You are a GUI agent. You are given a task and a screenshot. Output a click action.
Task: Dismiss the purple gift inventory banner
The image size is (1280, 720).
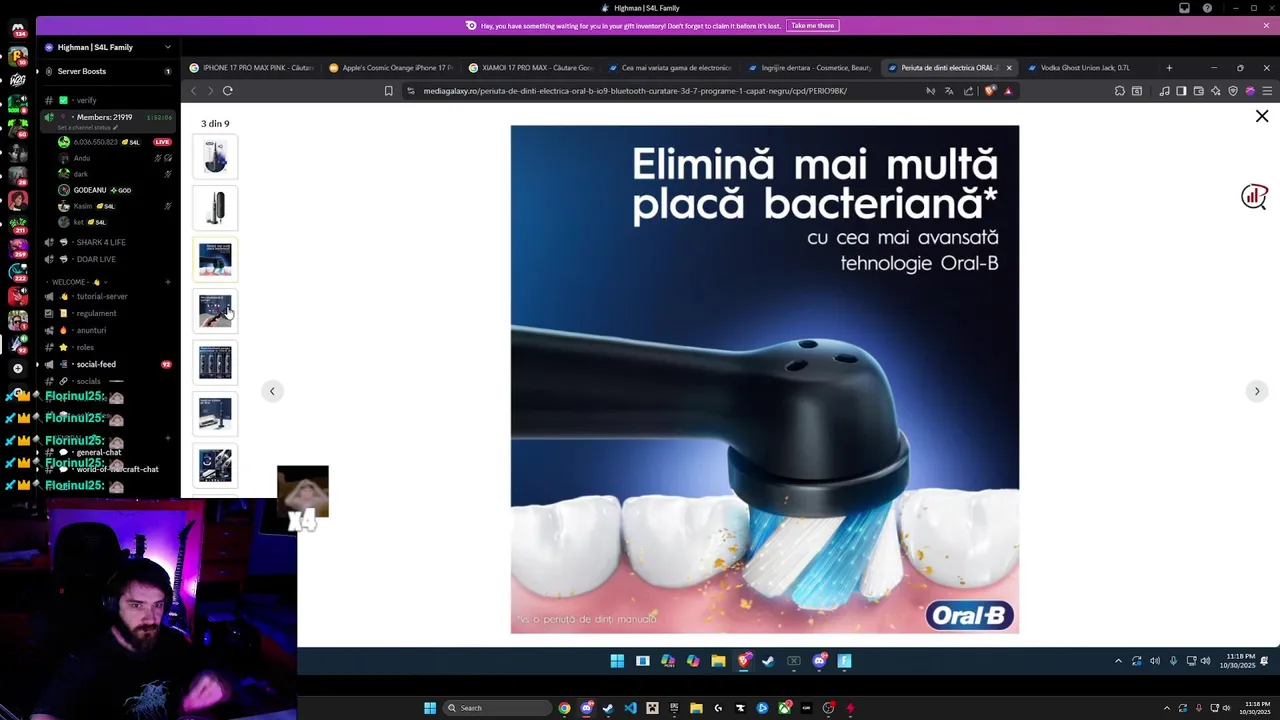pyautogui.click(x=1266, y=25)
